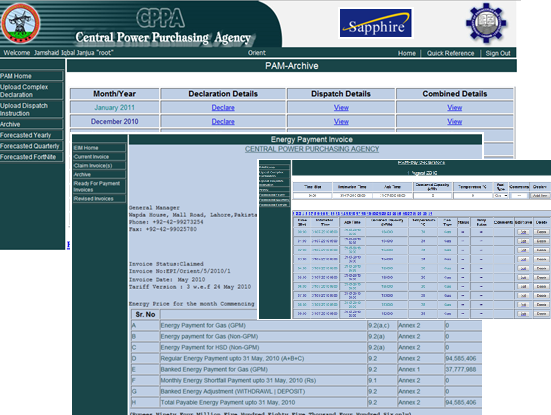The height and width of the screenshot is (415, 551).
Task: Open the Home link in top bar
Action: [407, 53]
